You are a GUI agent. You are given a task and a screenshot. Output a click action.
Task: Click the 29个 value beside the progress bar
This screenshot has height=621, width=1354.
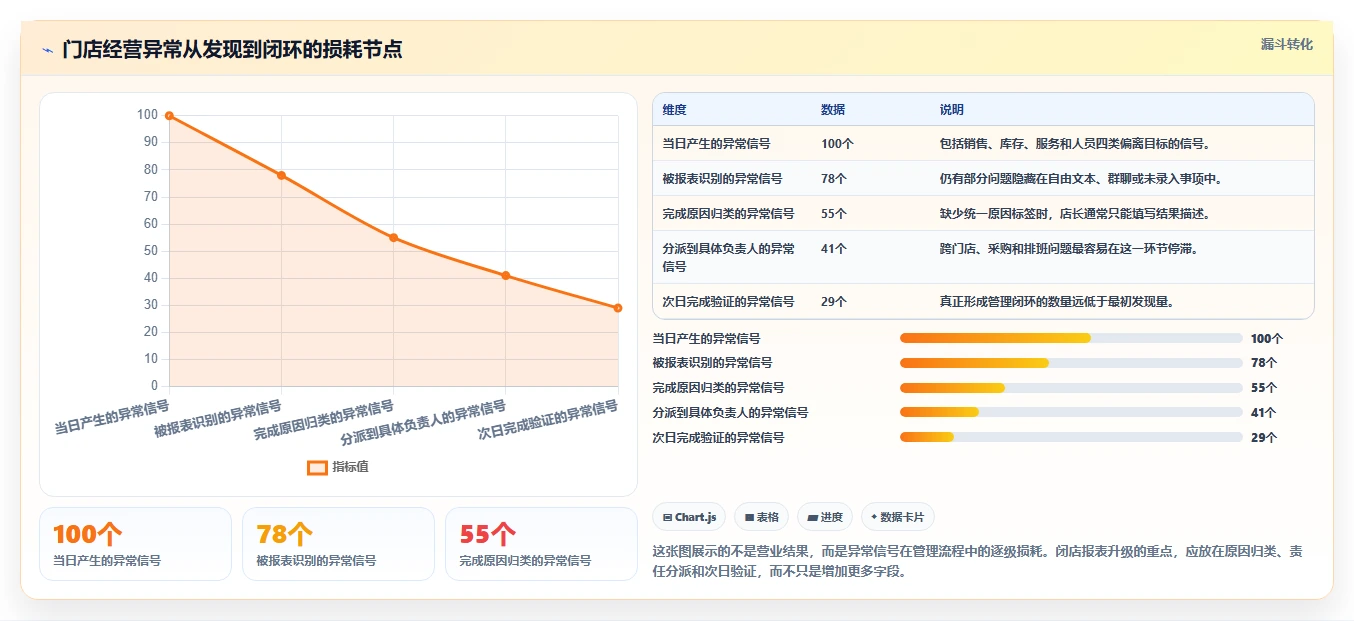tap(1264, 437)
